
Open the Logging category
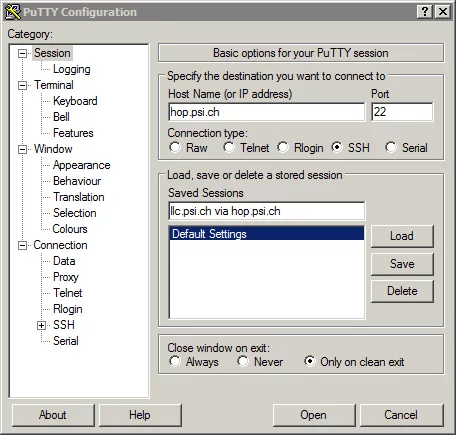(72, 69)
